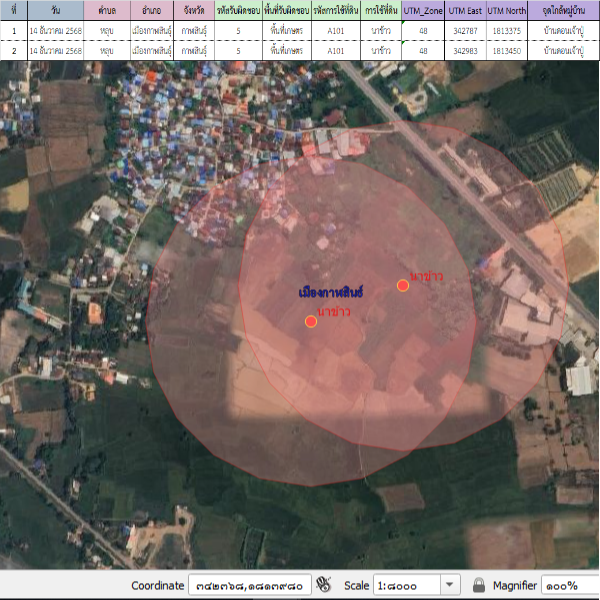Click the จุดใกล้หมู่บ้าน column header
Screen dimensions: 600x600
coord(563,9)
